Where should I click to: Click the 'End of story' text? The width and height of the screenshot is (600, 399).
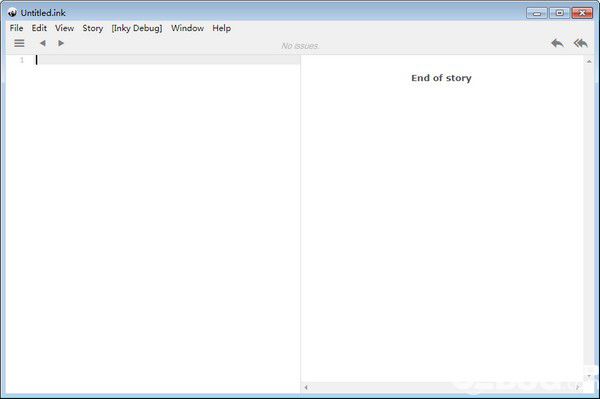click(441, 78)
